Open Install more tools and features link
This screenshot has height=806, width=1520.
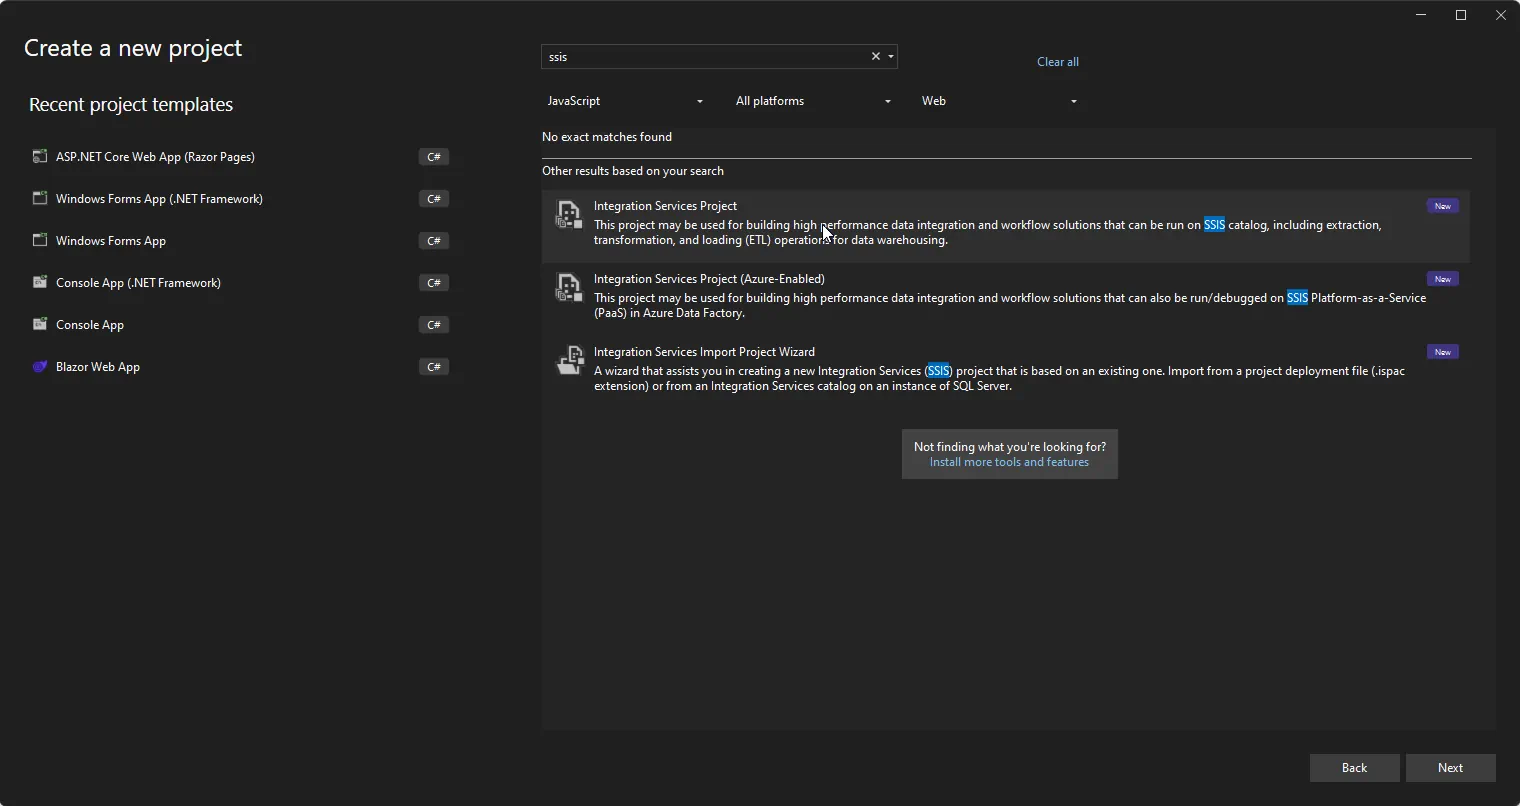click(x=1009, y=462)
